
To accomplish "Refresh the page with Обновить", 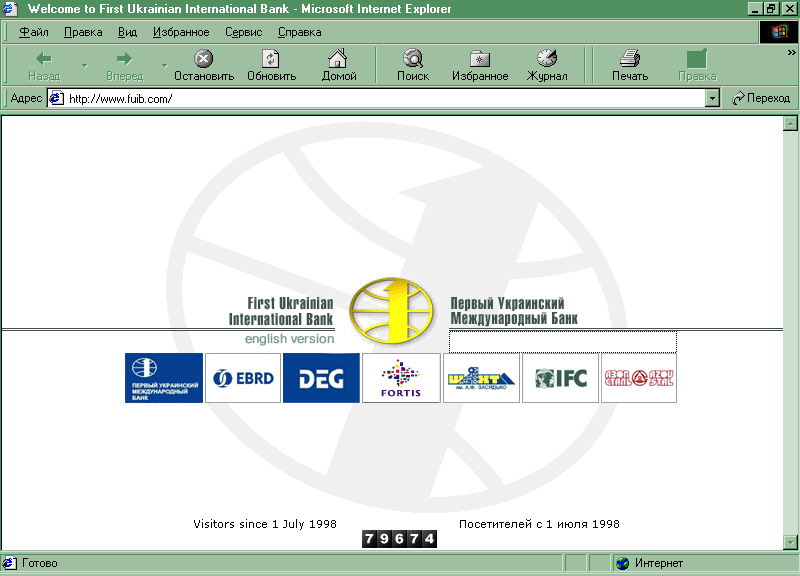I will coord(271,66).
